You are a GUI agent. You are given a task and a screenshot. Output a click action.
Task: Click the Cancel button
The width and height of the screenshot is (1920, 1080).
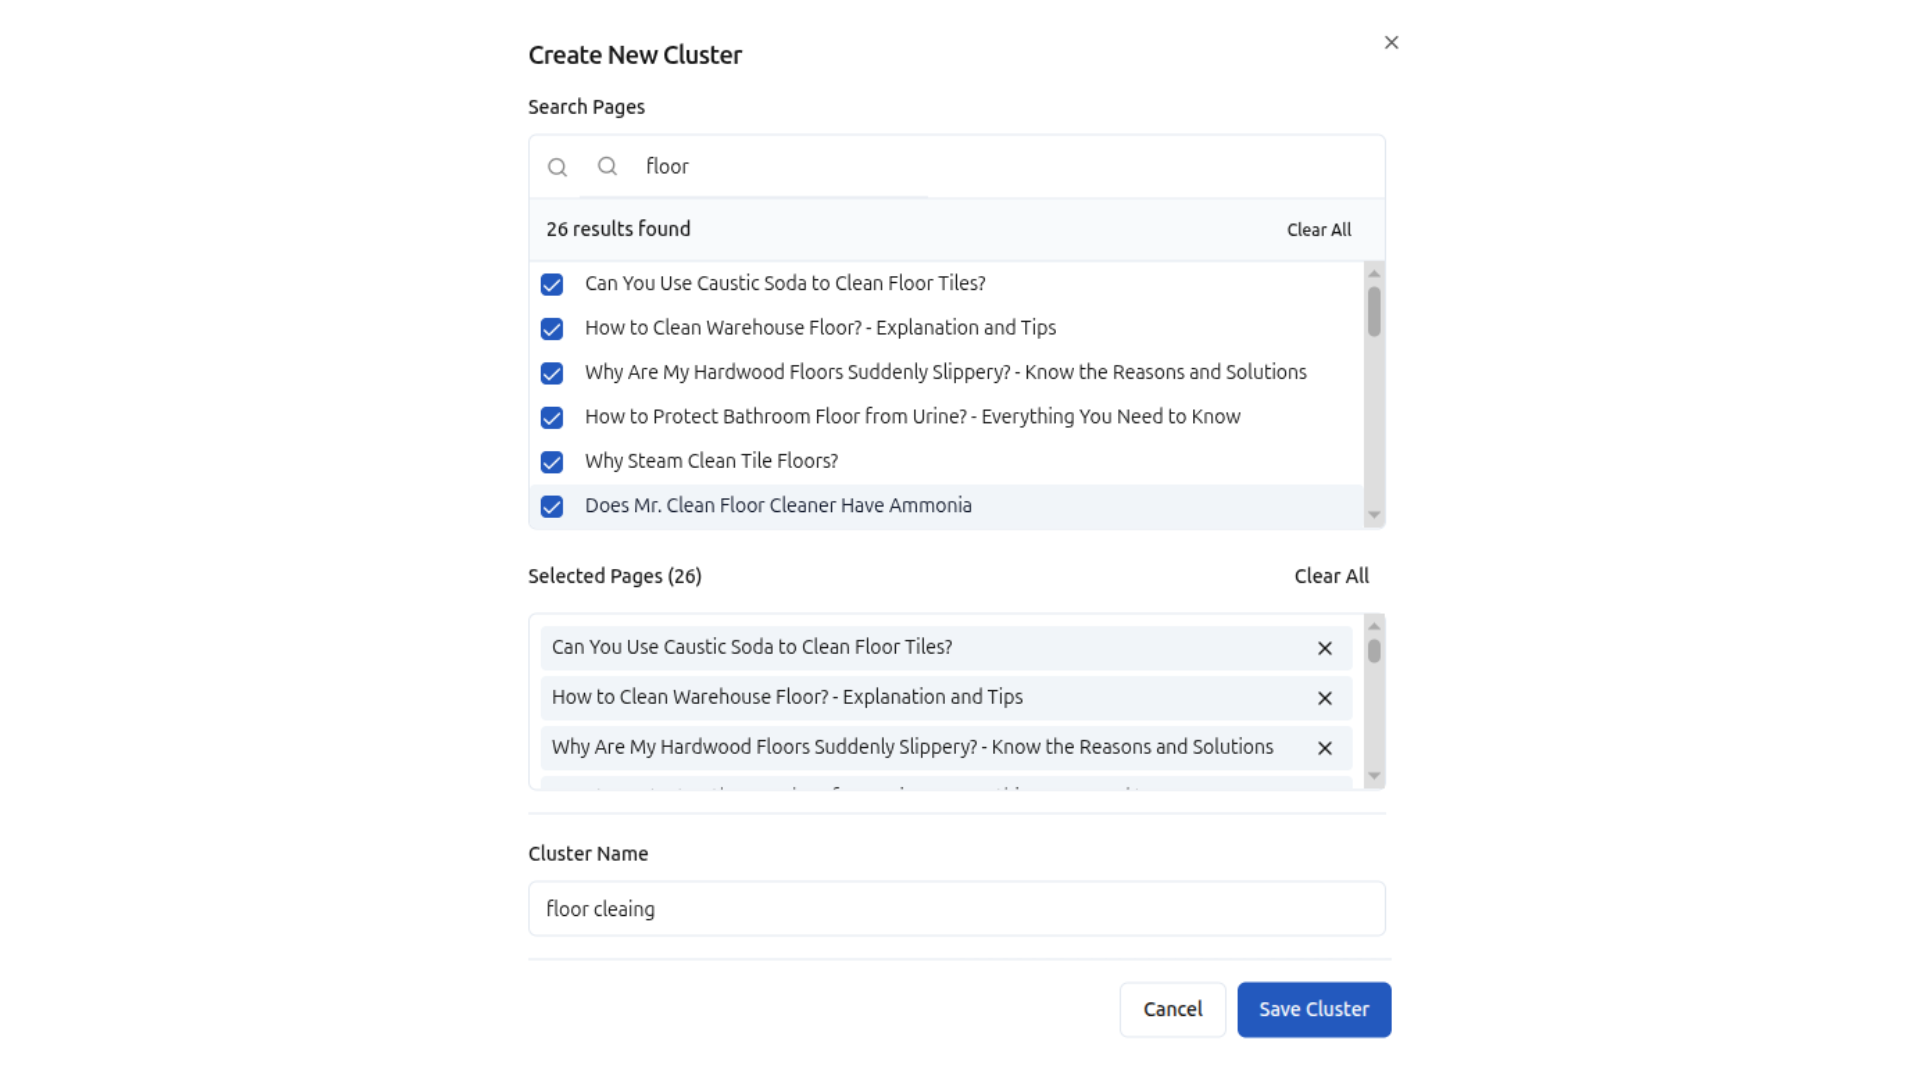coord(1172,1010)
